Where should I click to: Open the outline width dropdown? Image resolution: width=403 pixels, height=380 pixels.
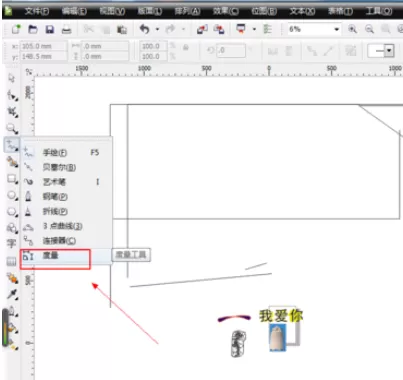[x=389, y=51]
